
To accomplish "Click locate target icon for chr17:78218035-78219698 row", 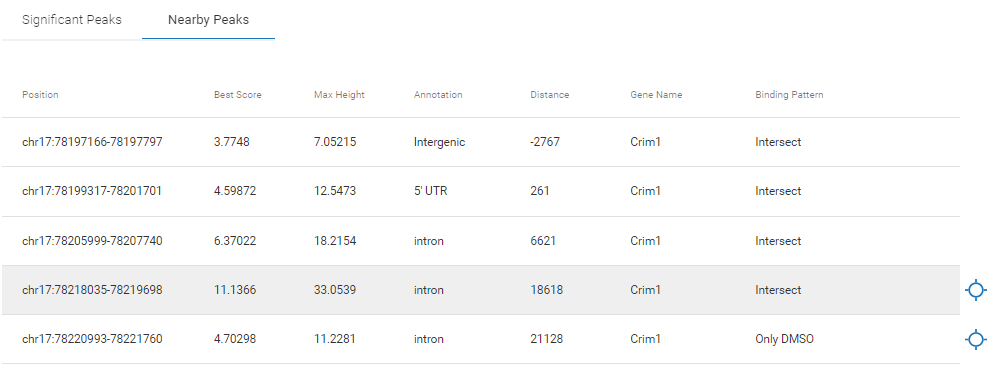I will pyautogui.click(x=975, y=290).
